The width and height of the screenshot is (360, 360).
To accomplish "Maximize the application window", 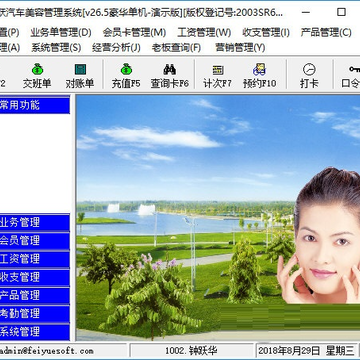I will 341,12.
